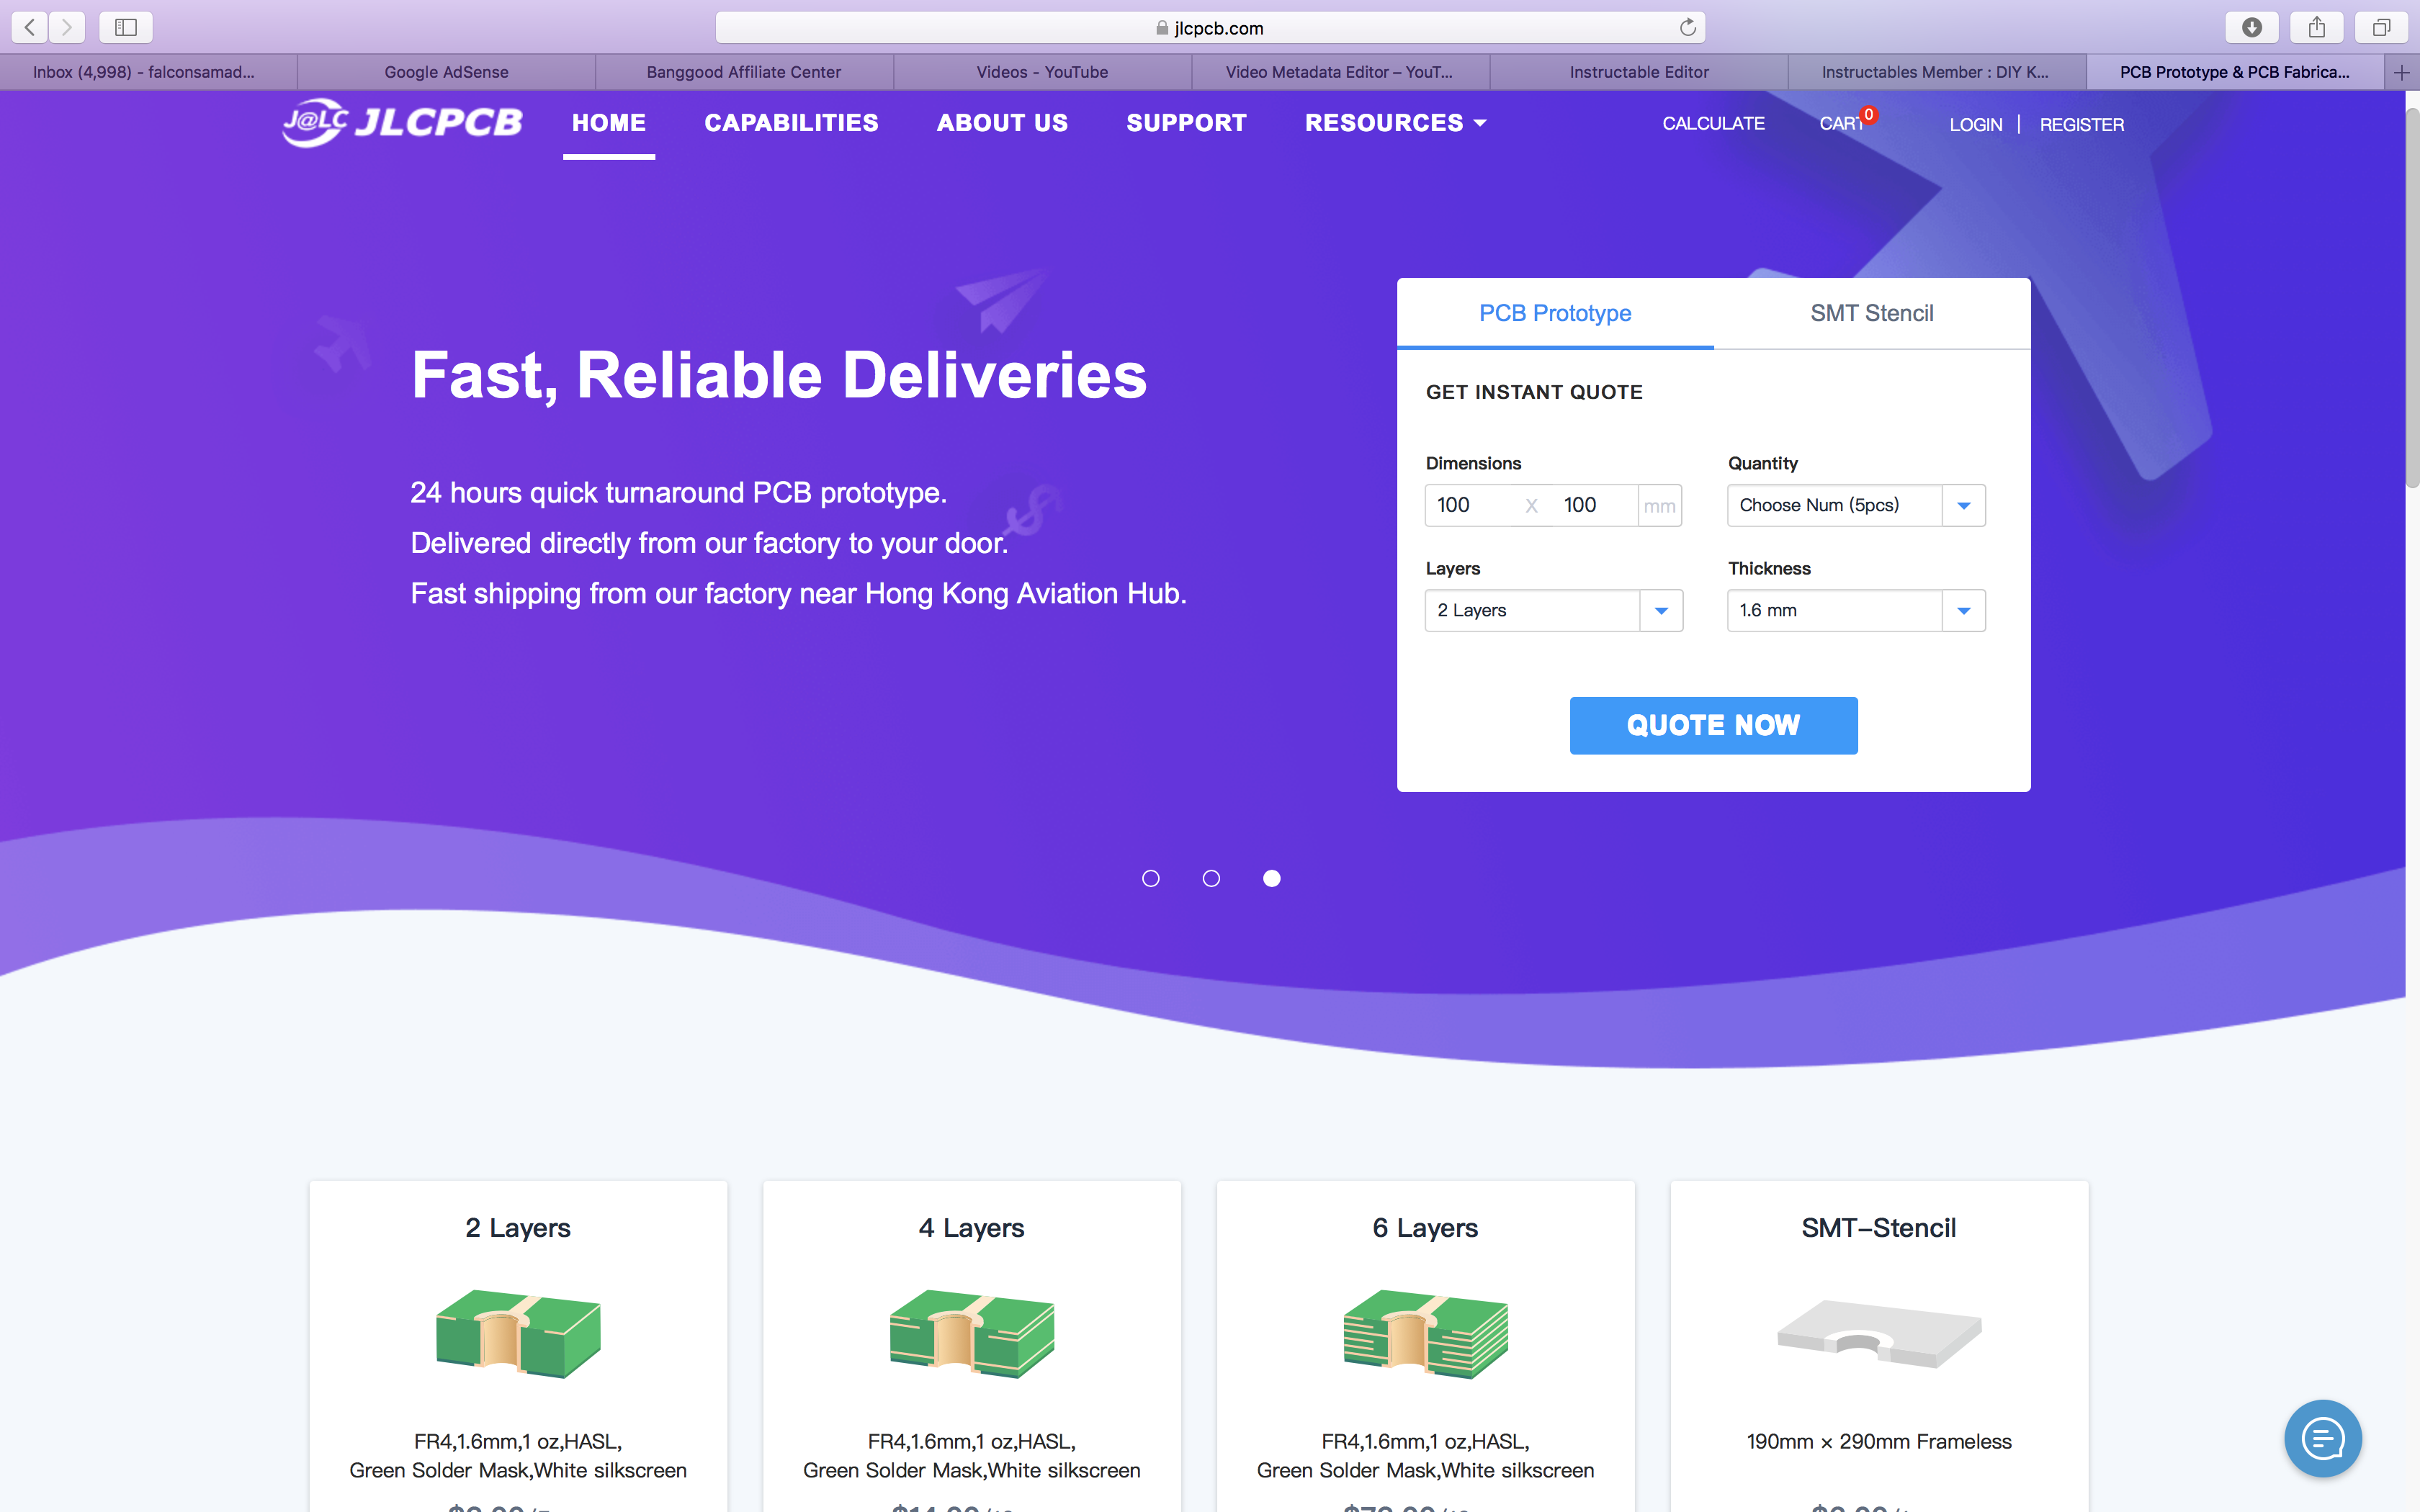Screen dimensions: 2420x1512
Task: Open the Layers dropdown arrow
Action: coord(1661,611)
